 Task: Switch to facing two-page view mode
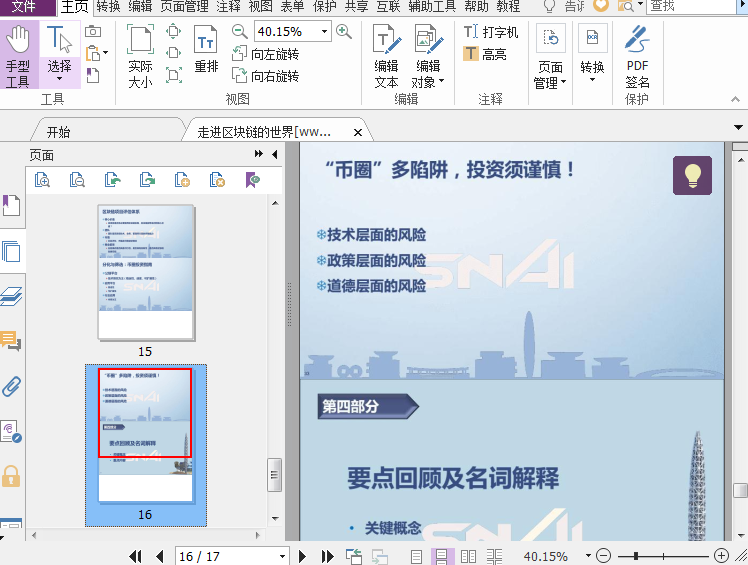[x=468, y=556]
